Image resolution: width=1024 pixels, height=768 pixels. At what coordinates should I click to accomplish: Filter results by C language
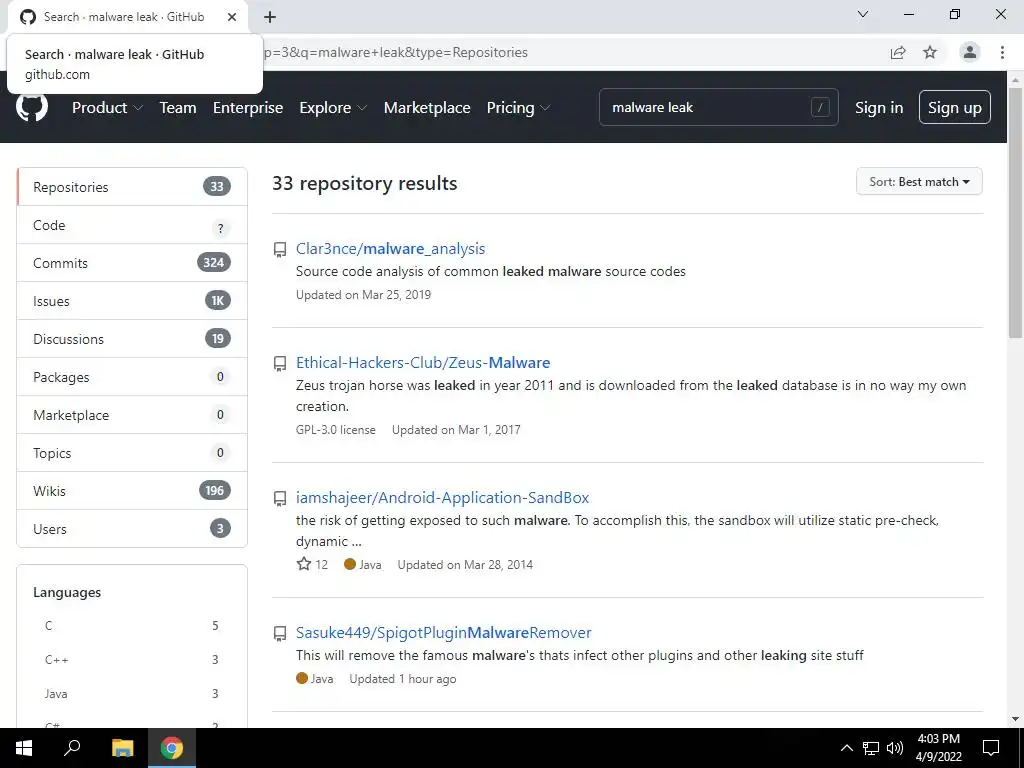click(132, 626)
